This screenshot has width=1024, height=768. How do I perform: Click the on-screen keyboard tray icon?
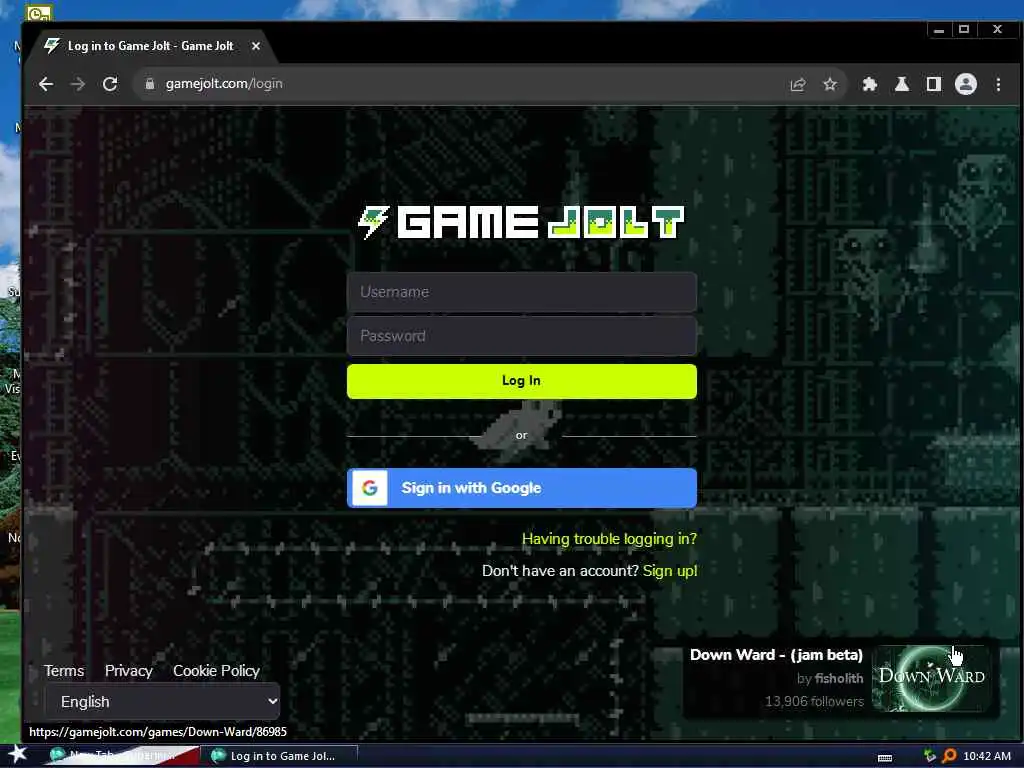click(885, 757)
